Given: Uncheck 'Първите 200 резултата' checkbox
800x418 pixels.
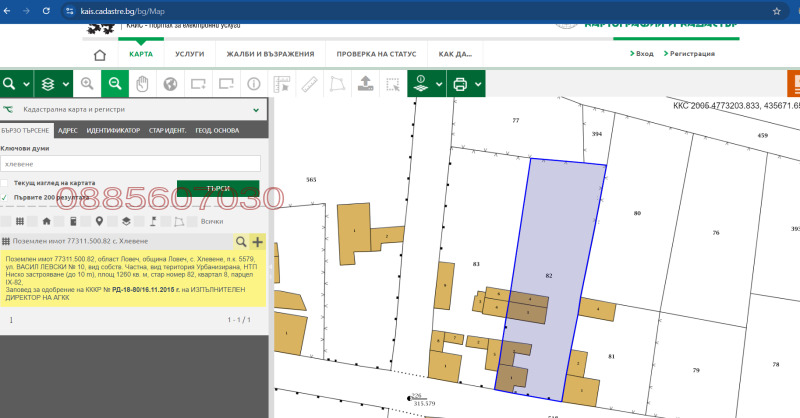Looking at the screenshot, I should point(5,198).
